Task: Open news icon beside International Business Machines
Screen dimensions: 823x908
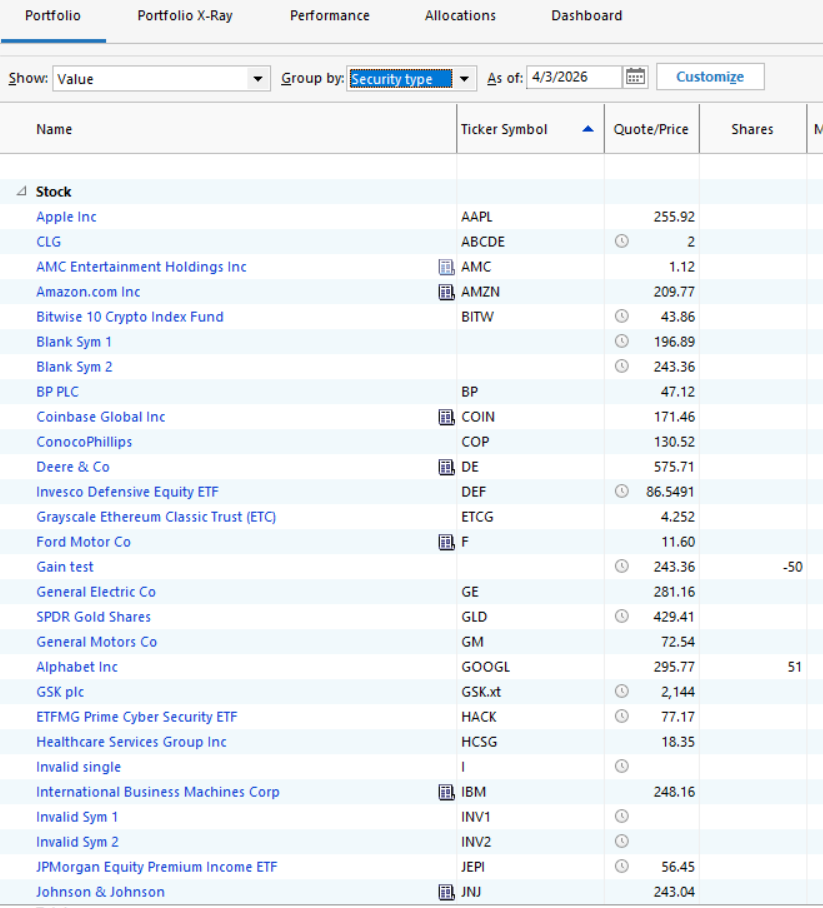Action: pyautogui.click(x=446, y=792)
